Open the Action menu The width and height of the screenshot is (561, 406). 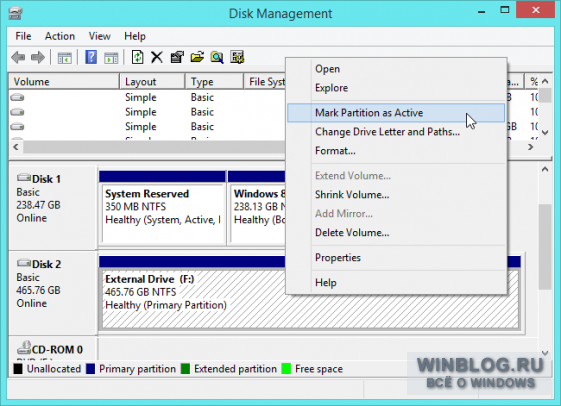coord(60,36)
